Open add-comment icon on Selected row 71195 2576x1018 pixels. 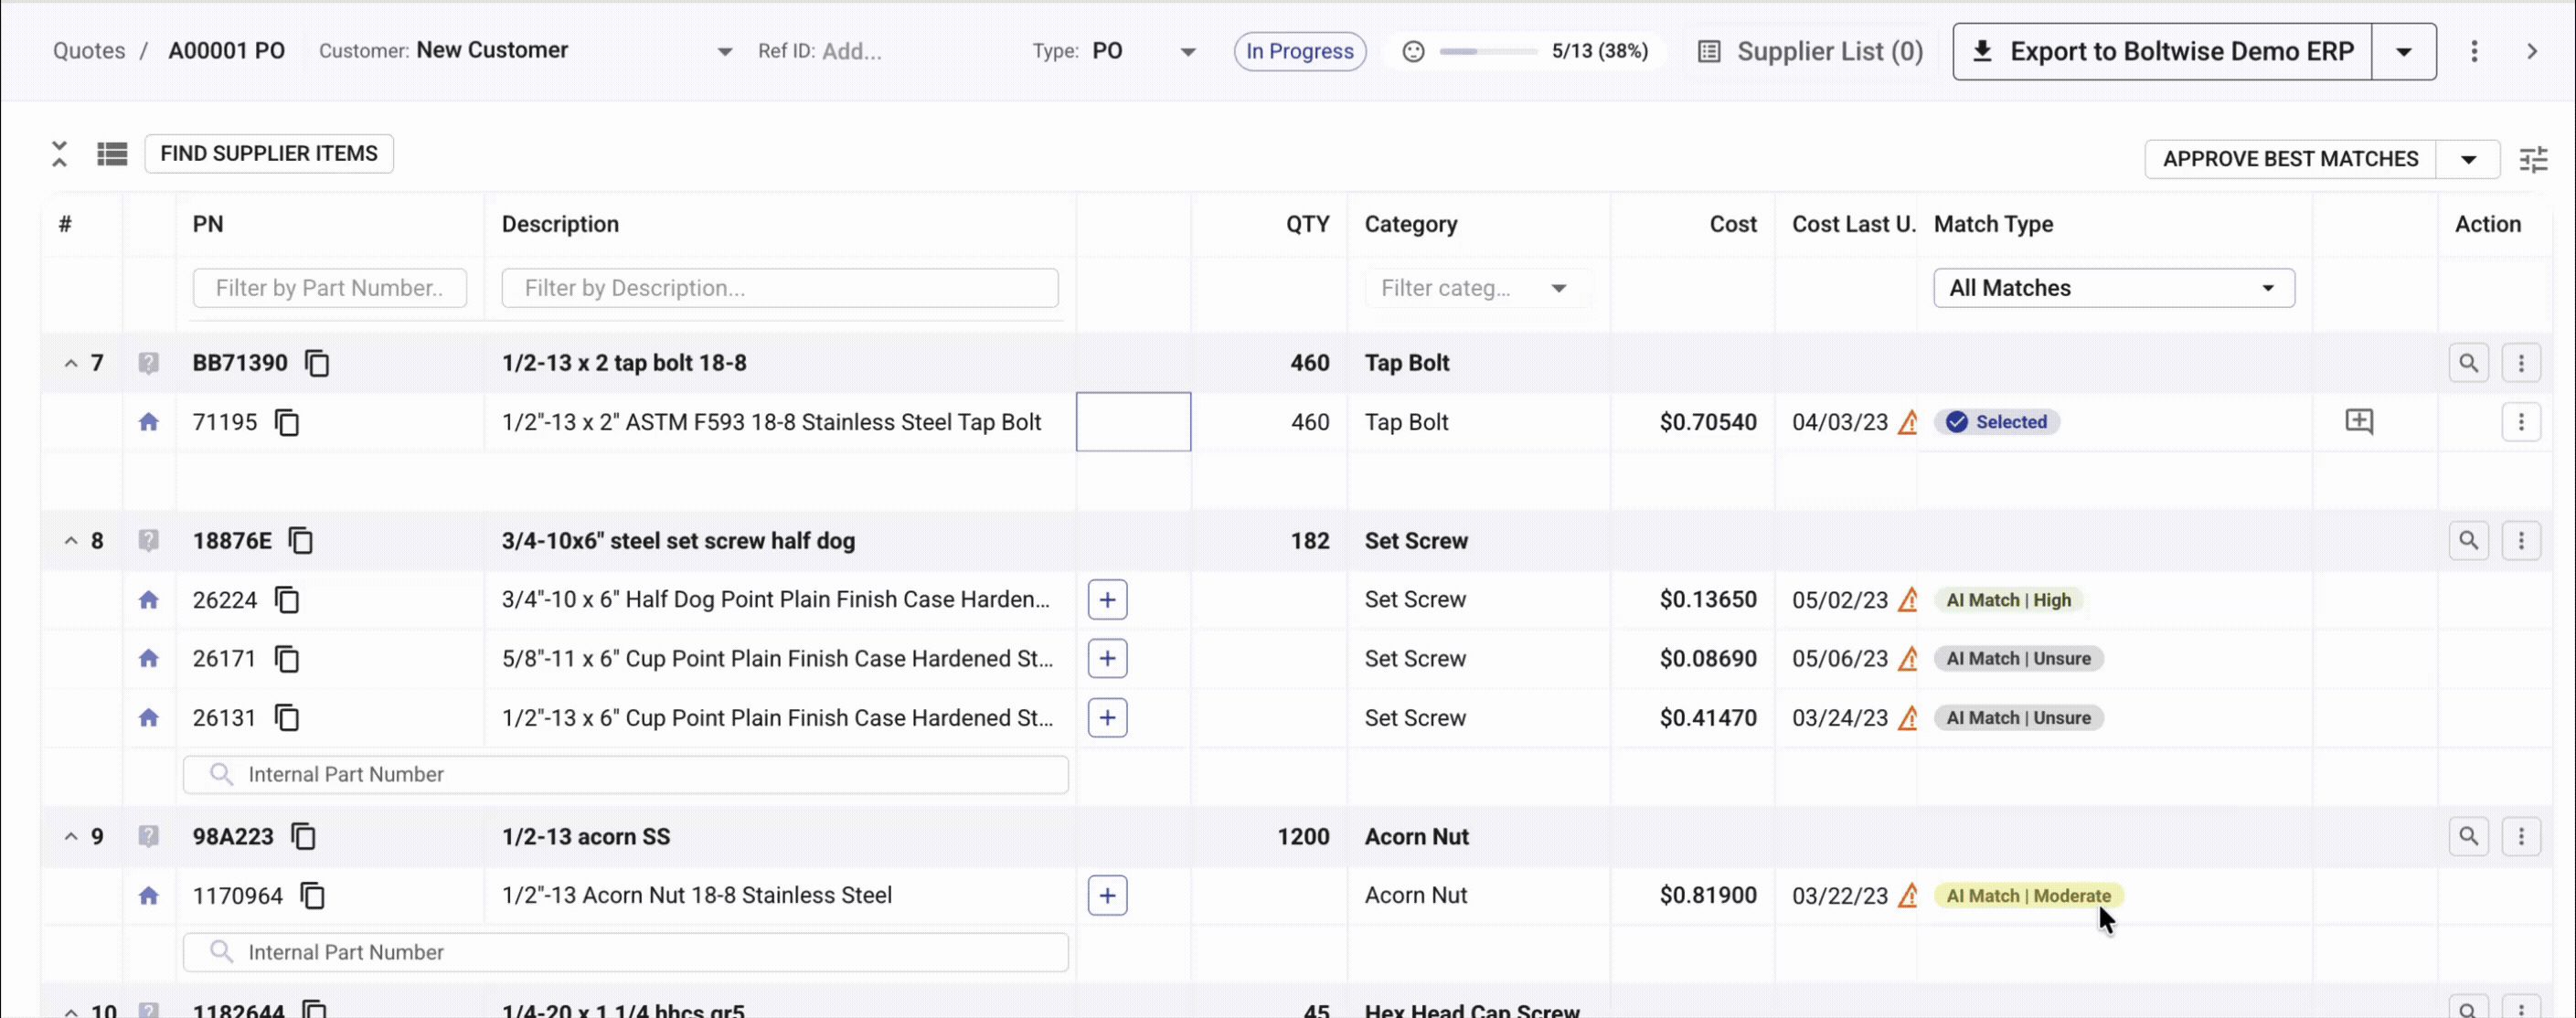[2359, 422]
